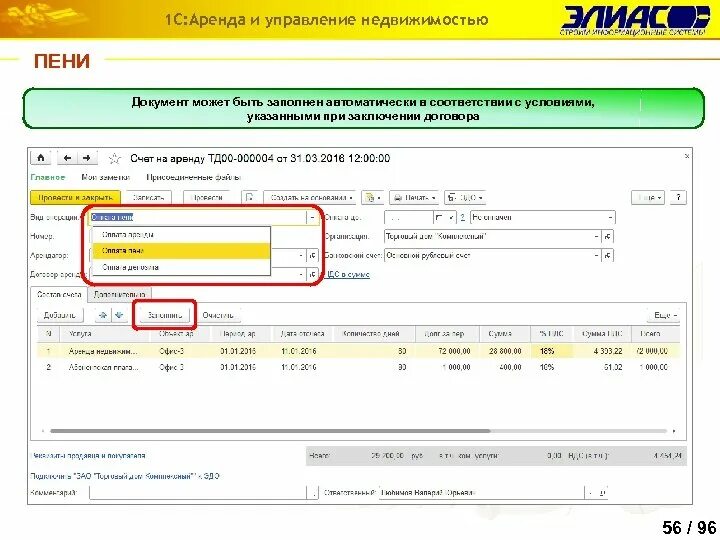
Task: Open the Присоединенные файлы section
Action: (193, 177)
